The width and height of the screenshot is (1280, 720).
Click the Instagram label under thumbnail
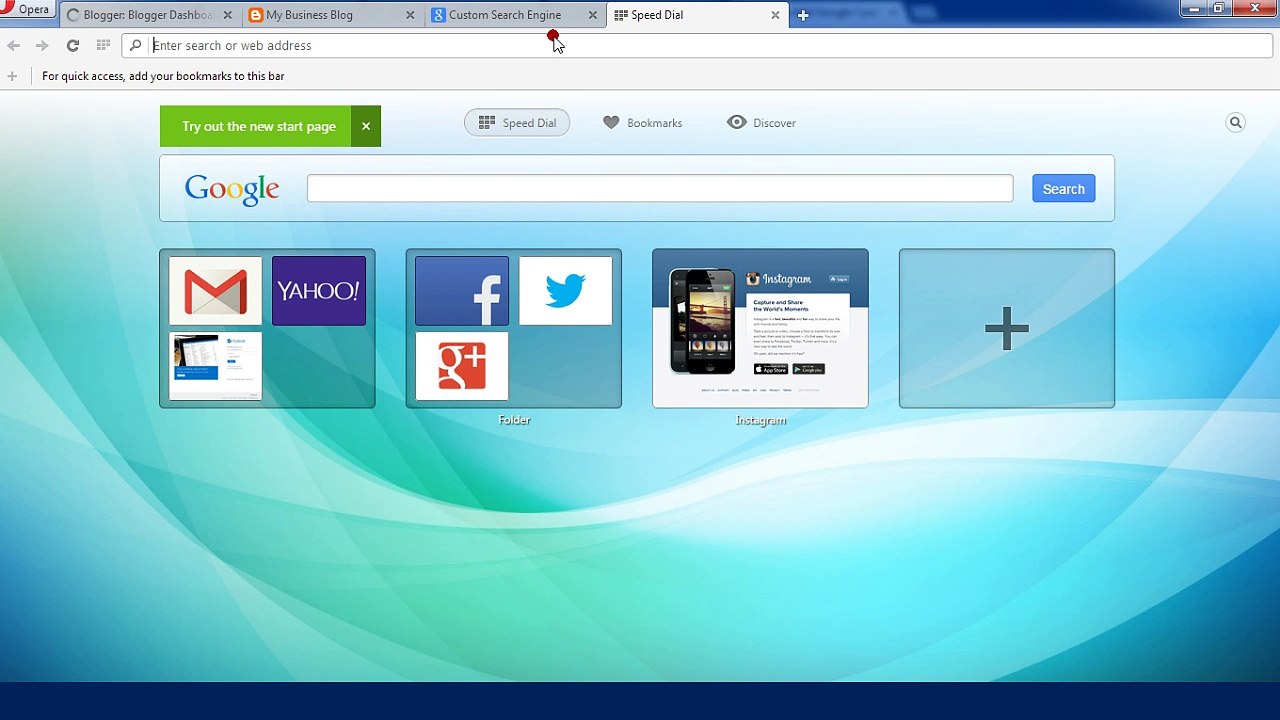click(761, 420)
